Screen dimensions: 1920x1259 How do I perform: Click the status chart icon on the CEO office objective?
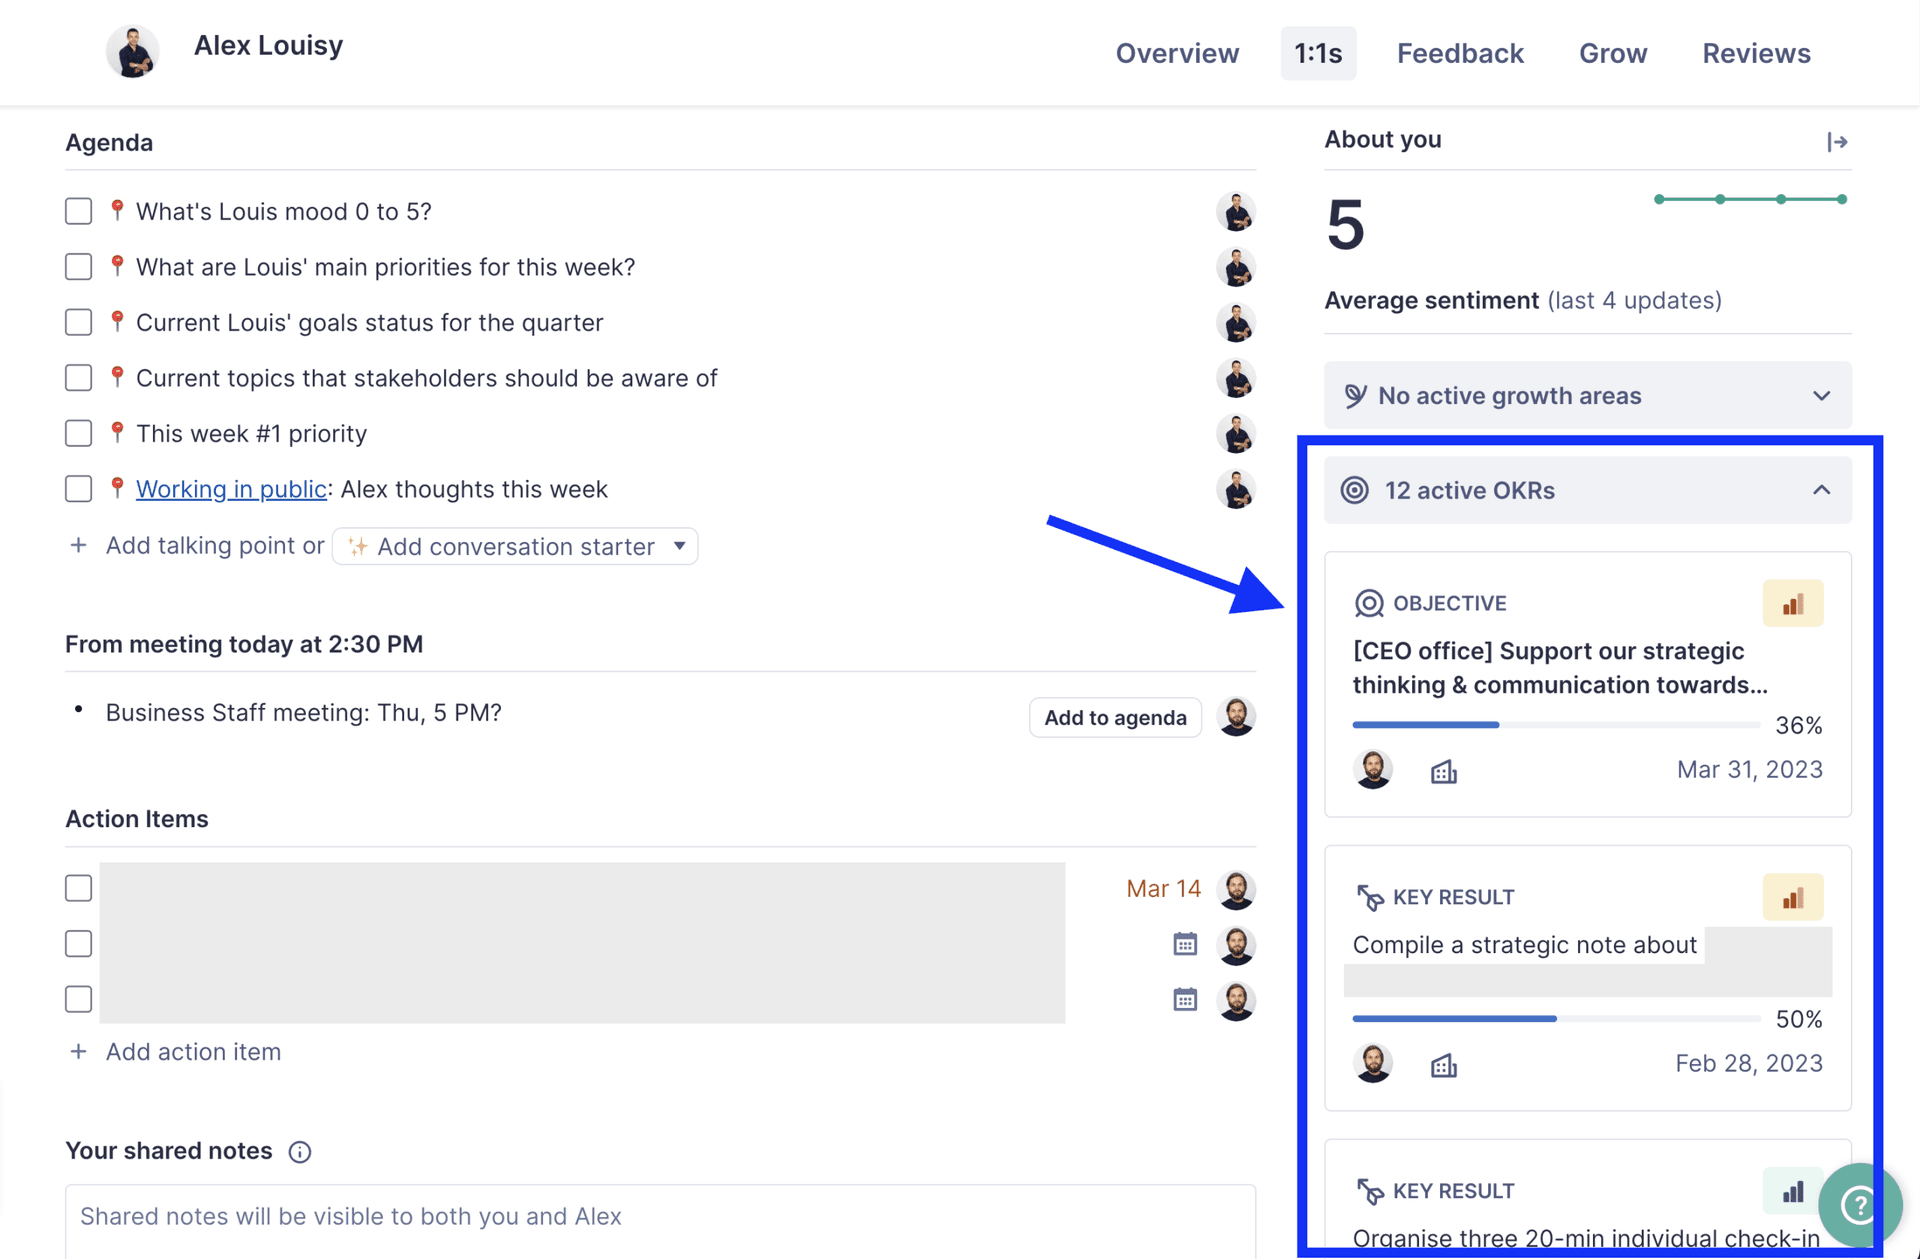click(1793, 604)
